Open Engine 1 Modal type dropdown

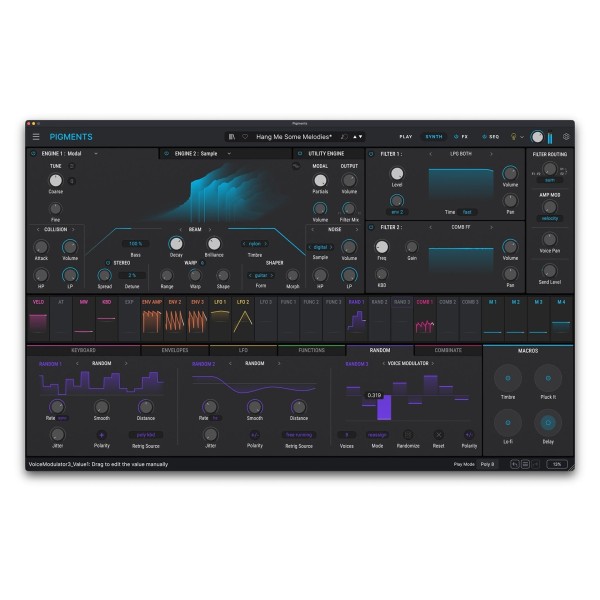pyautogui.click(x=96, y=153)
